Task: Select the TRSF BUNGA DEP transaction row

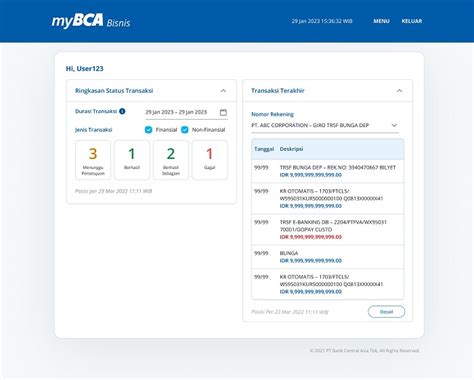Action: pos(328,171)
